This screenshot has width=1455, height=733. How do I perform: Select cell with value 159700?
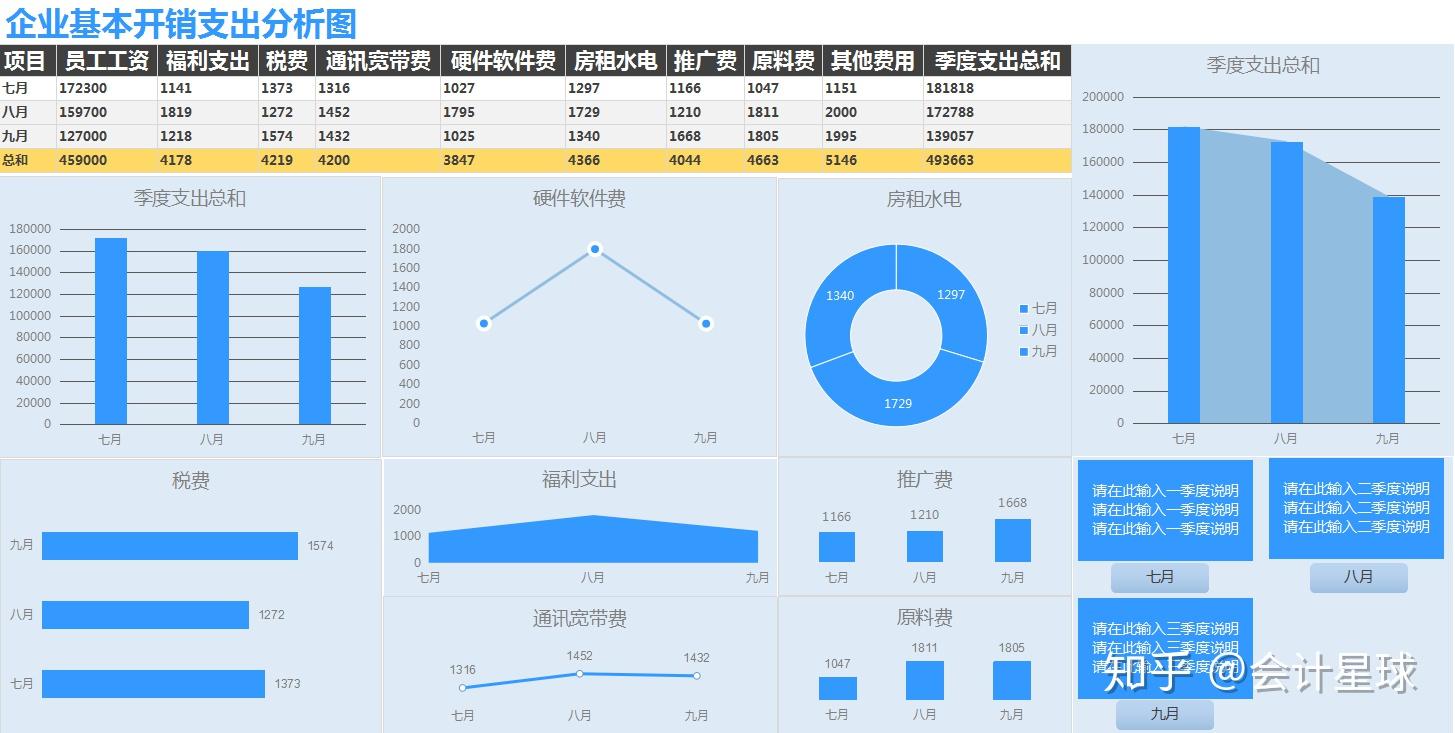point(107,112)
